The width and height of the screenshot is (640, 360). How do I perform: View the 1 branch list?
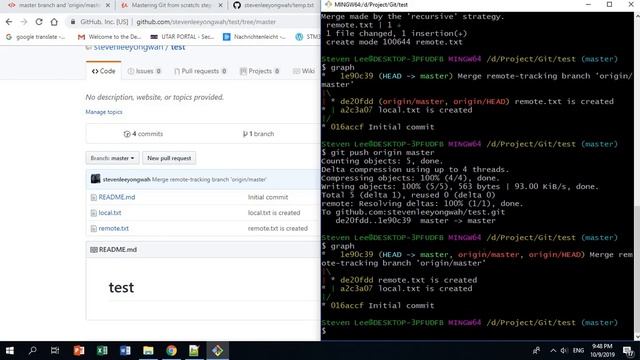[258, 134]
